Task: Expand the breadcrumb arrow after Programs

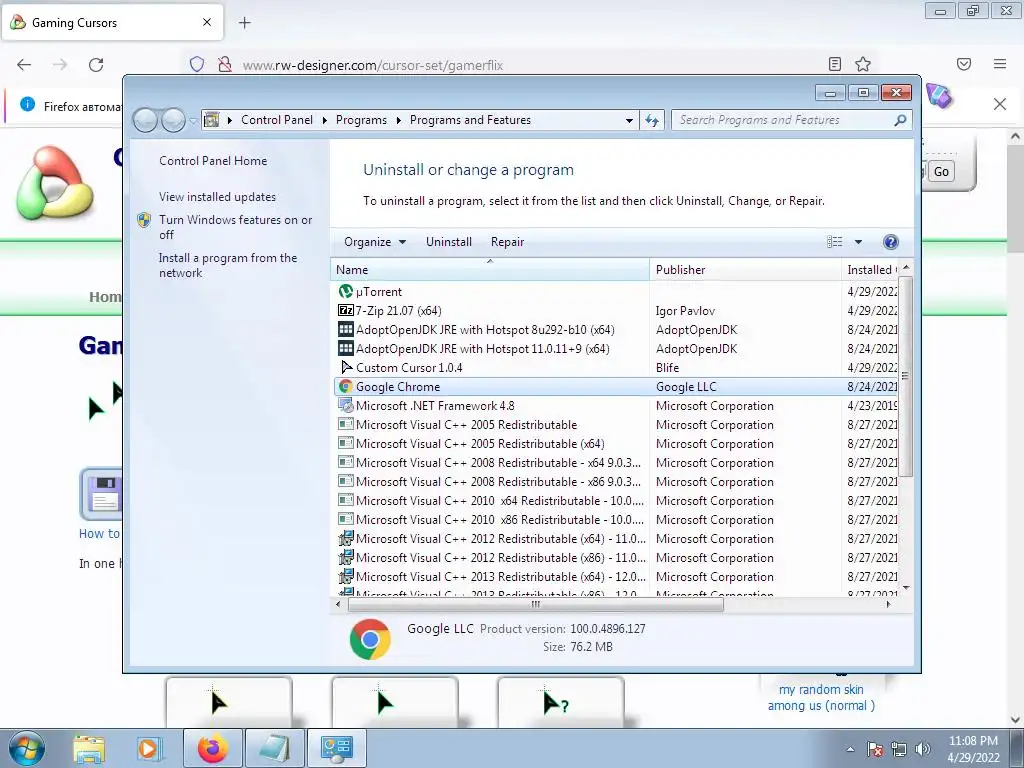Action: click(398, 120)
